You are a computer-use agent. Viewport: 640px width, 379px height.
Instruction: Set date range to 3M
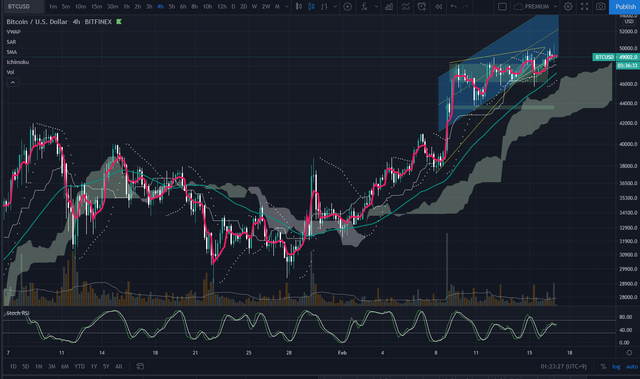[52, 366]
